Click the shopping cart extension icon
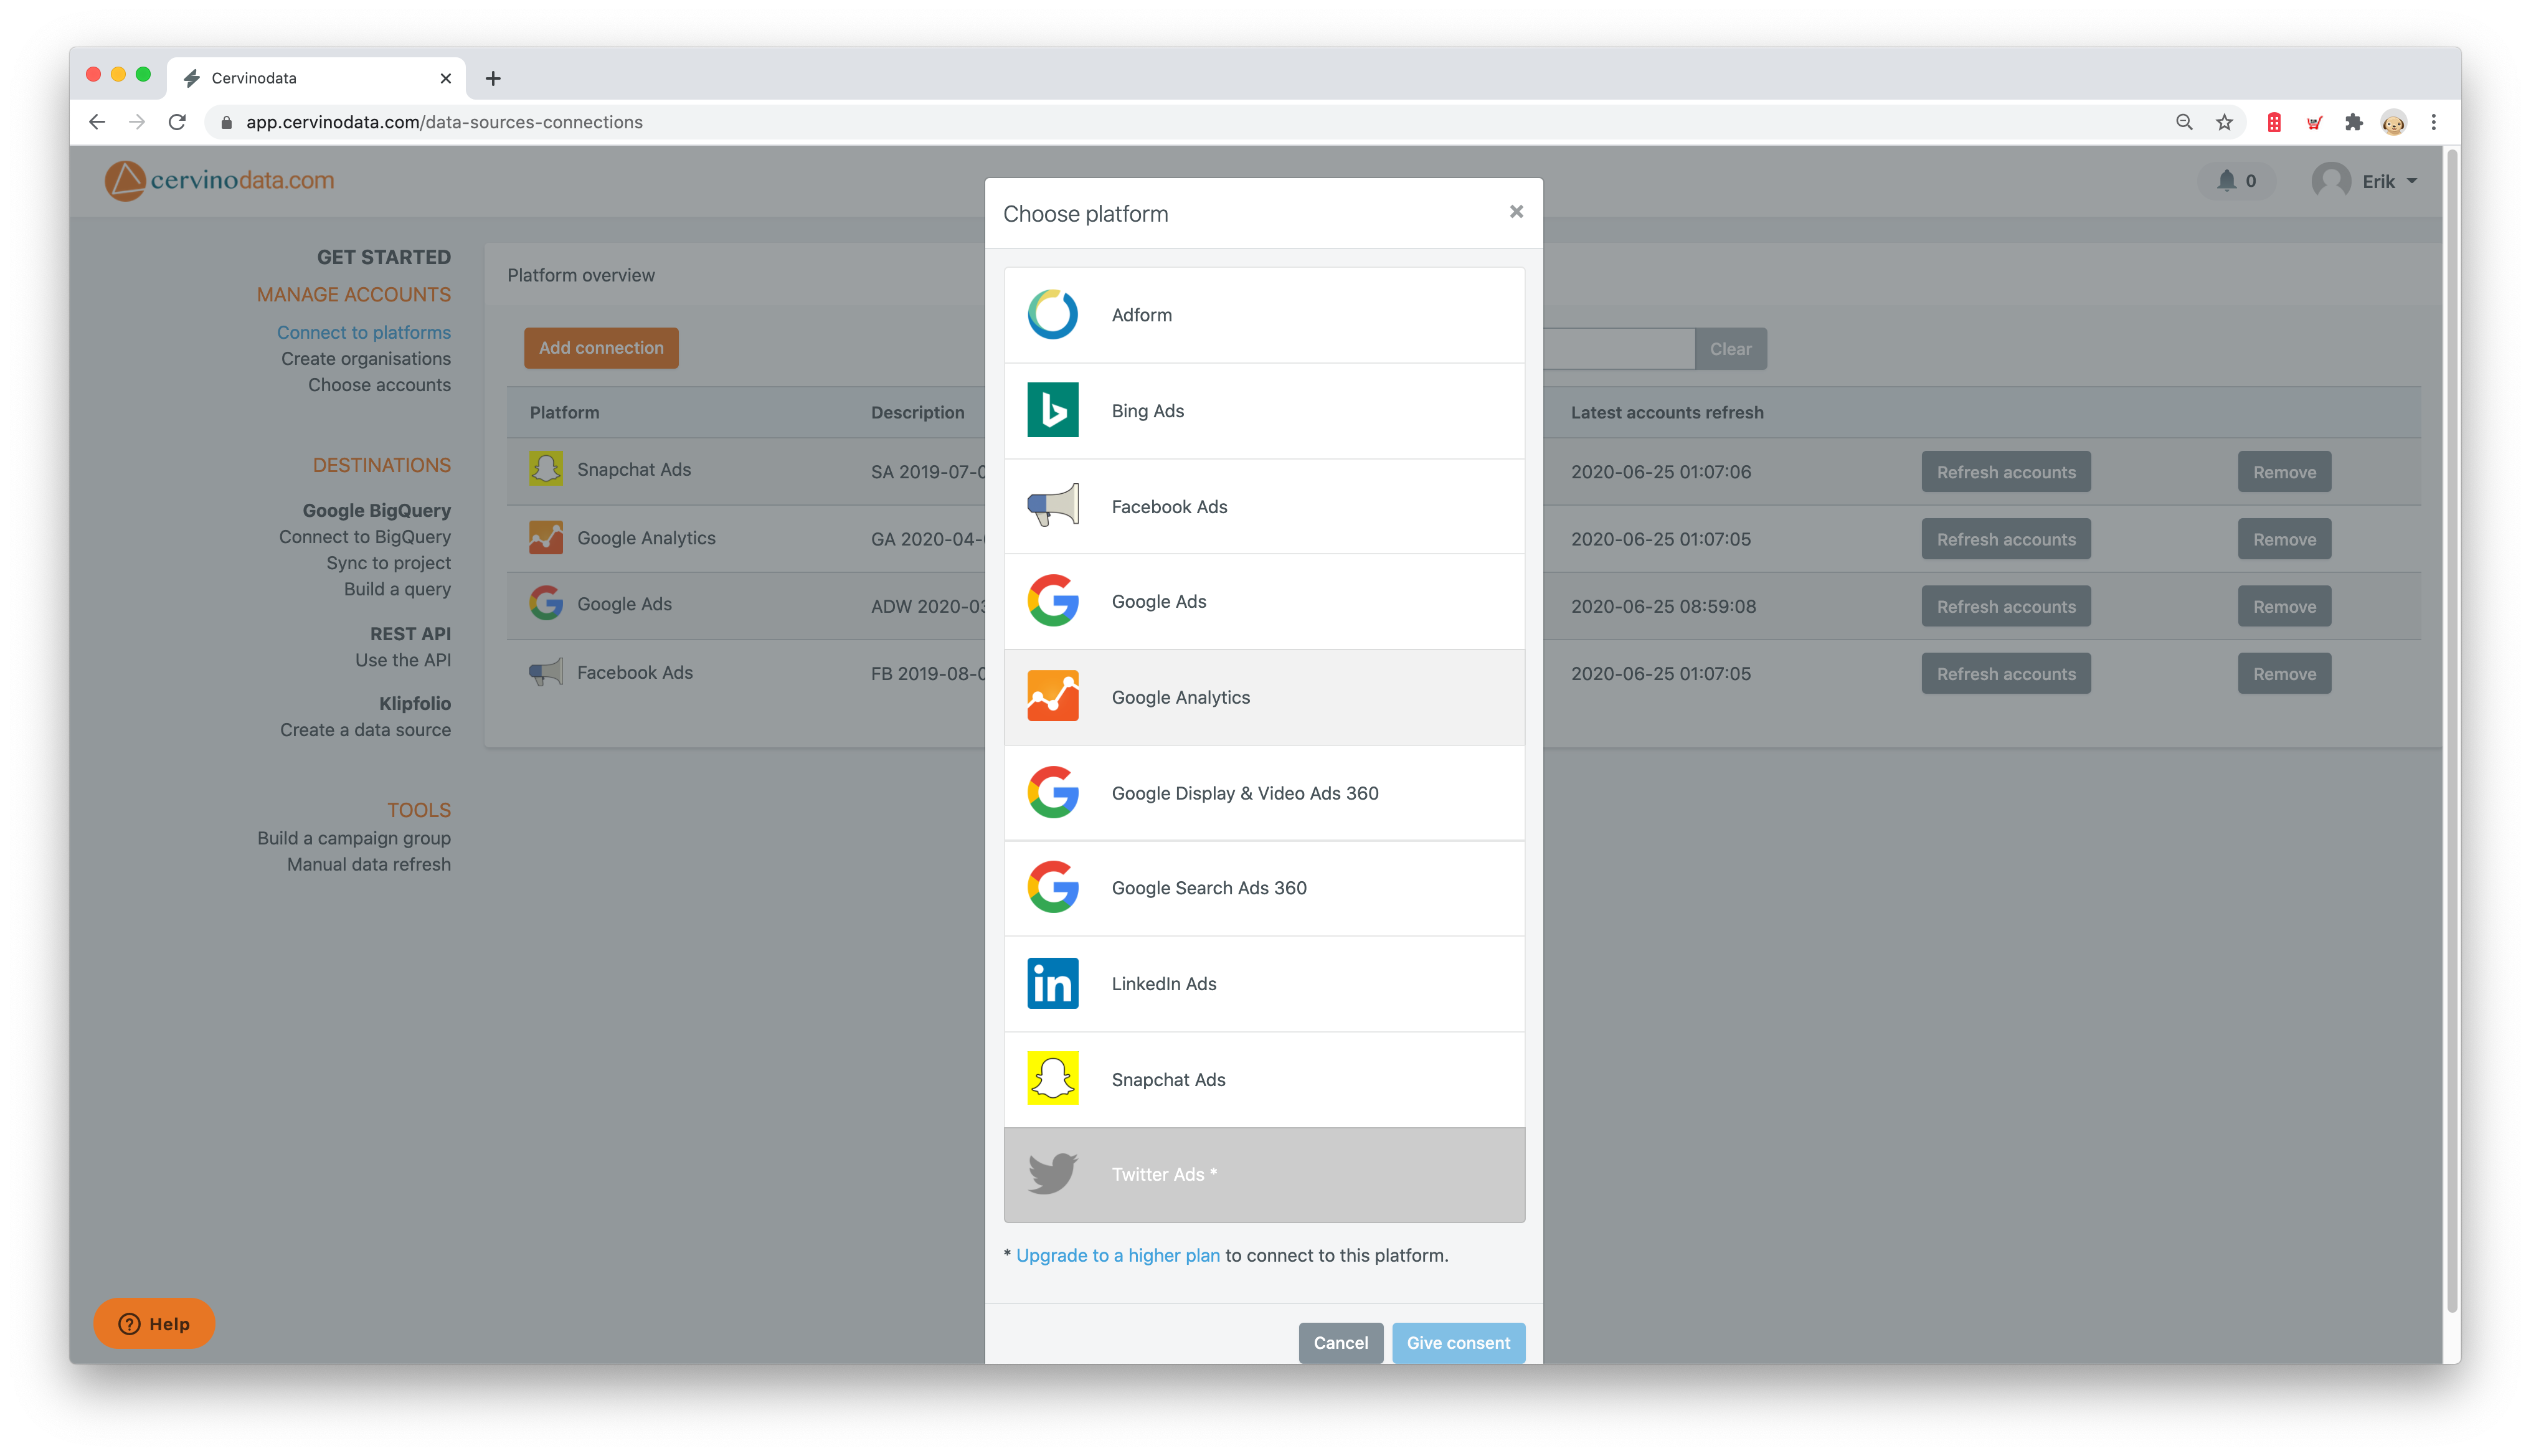The width and height of the screenshot is (2531, 1456). [2314, 122]
